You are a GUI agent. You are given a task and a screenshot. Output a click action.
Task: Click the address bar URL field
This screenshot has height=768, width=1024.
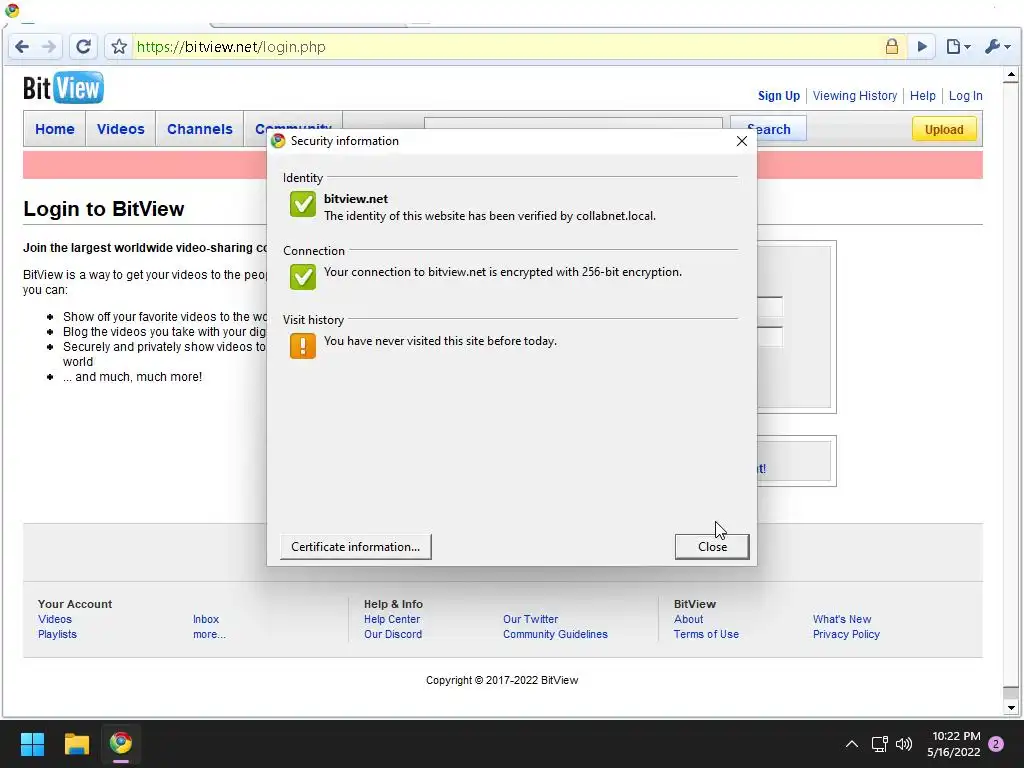click(x=506, y=46)
